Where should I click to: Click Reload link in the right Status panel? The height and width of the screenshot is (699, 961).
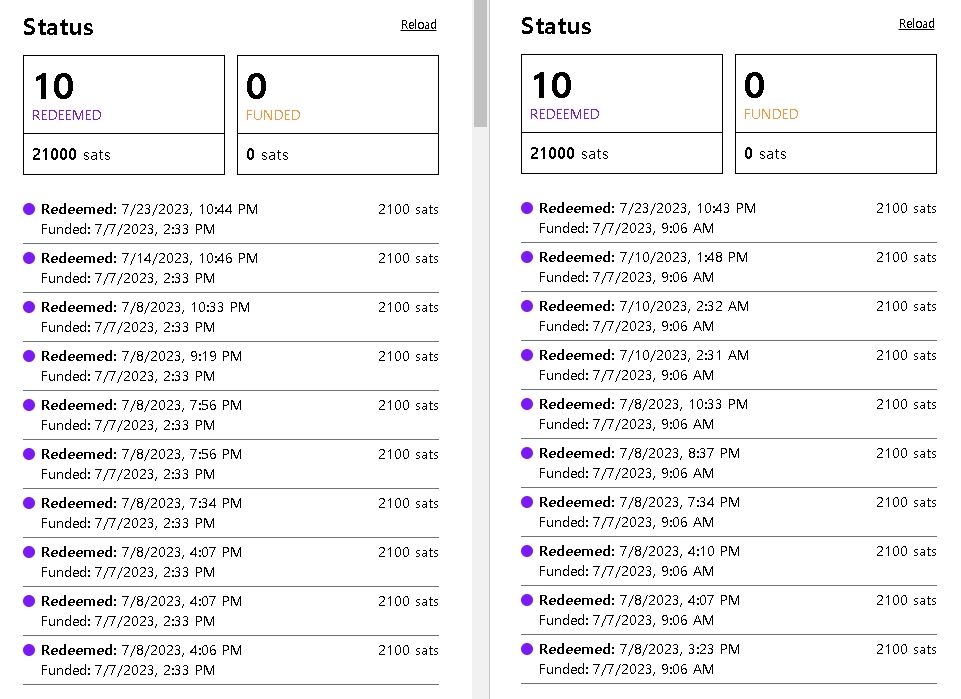coord(916,24)
